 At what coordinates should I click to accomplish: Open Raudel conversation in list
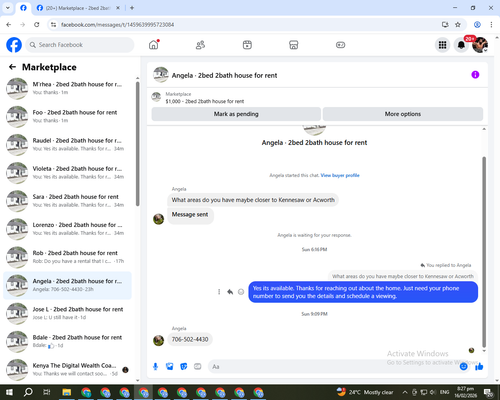[67, 144]
